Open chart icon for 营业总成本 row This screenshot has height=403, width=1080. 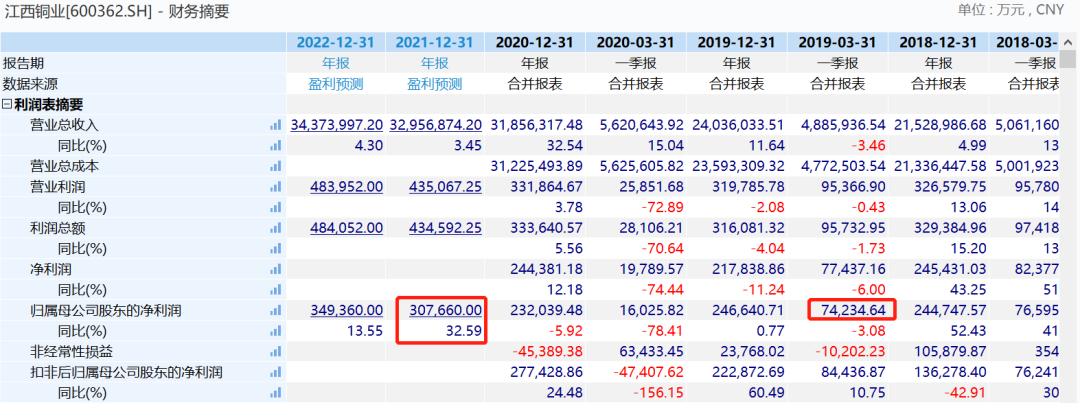click(276, 167)
